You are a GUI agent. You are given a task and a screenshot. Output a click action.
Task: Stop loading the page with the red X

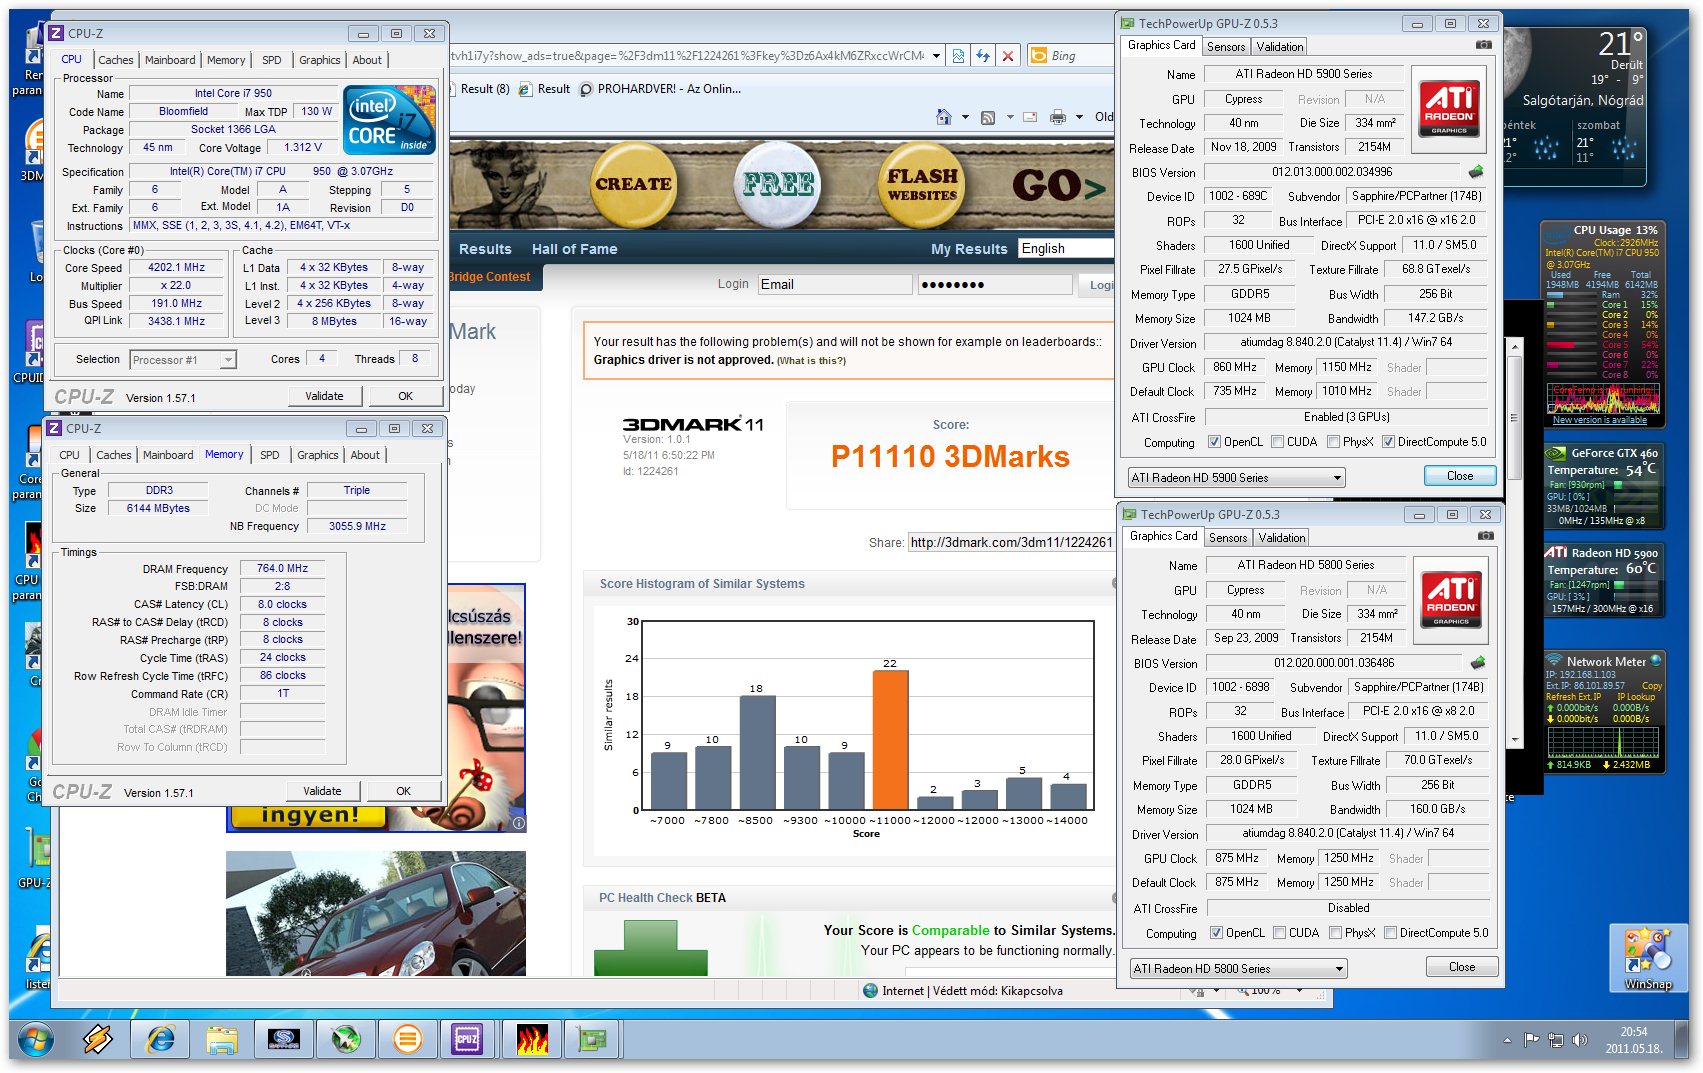[1008, 56]
